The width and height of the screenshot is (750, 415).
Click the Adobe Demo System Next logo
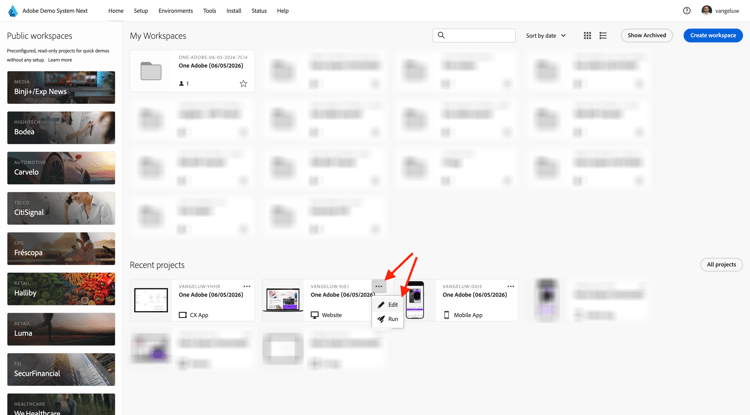pyautogui.click(x=13, y=11)
